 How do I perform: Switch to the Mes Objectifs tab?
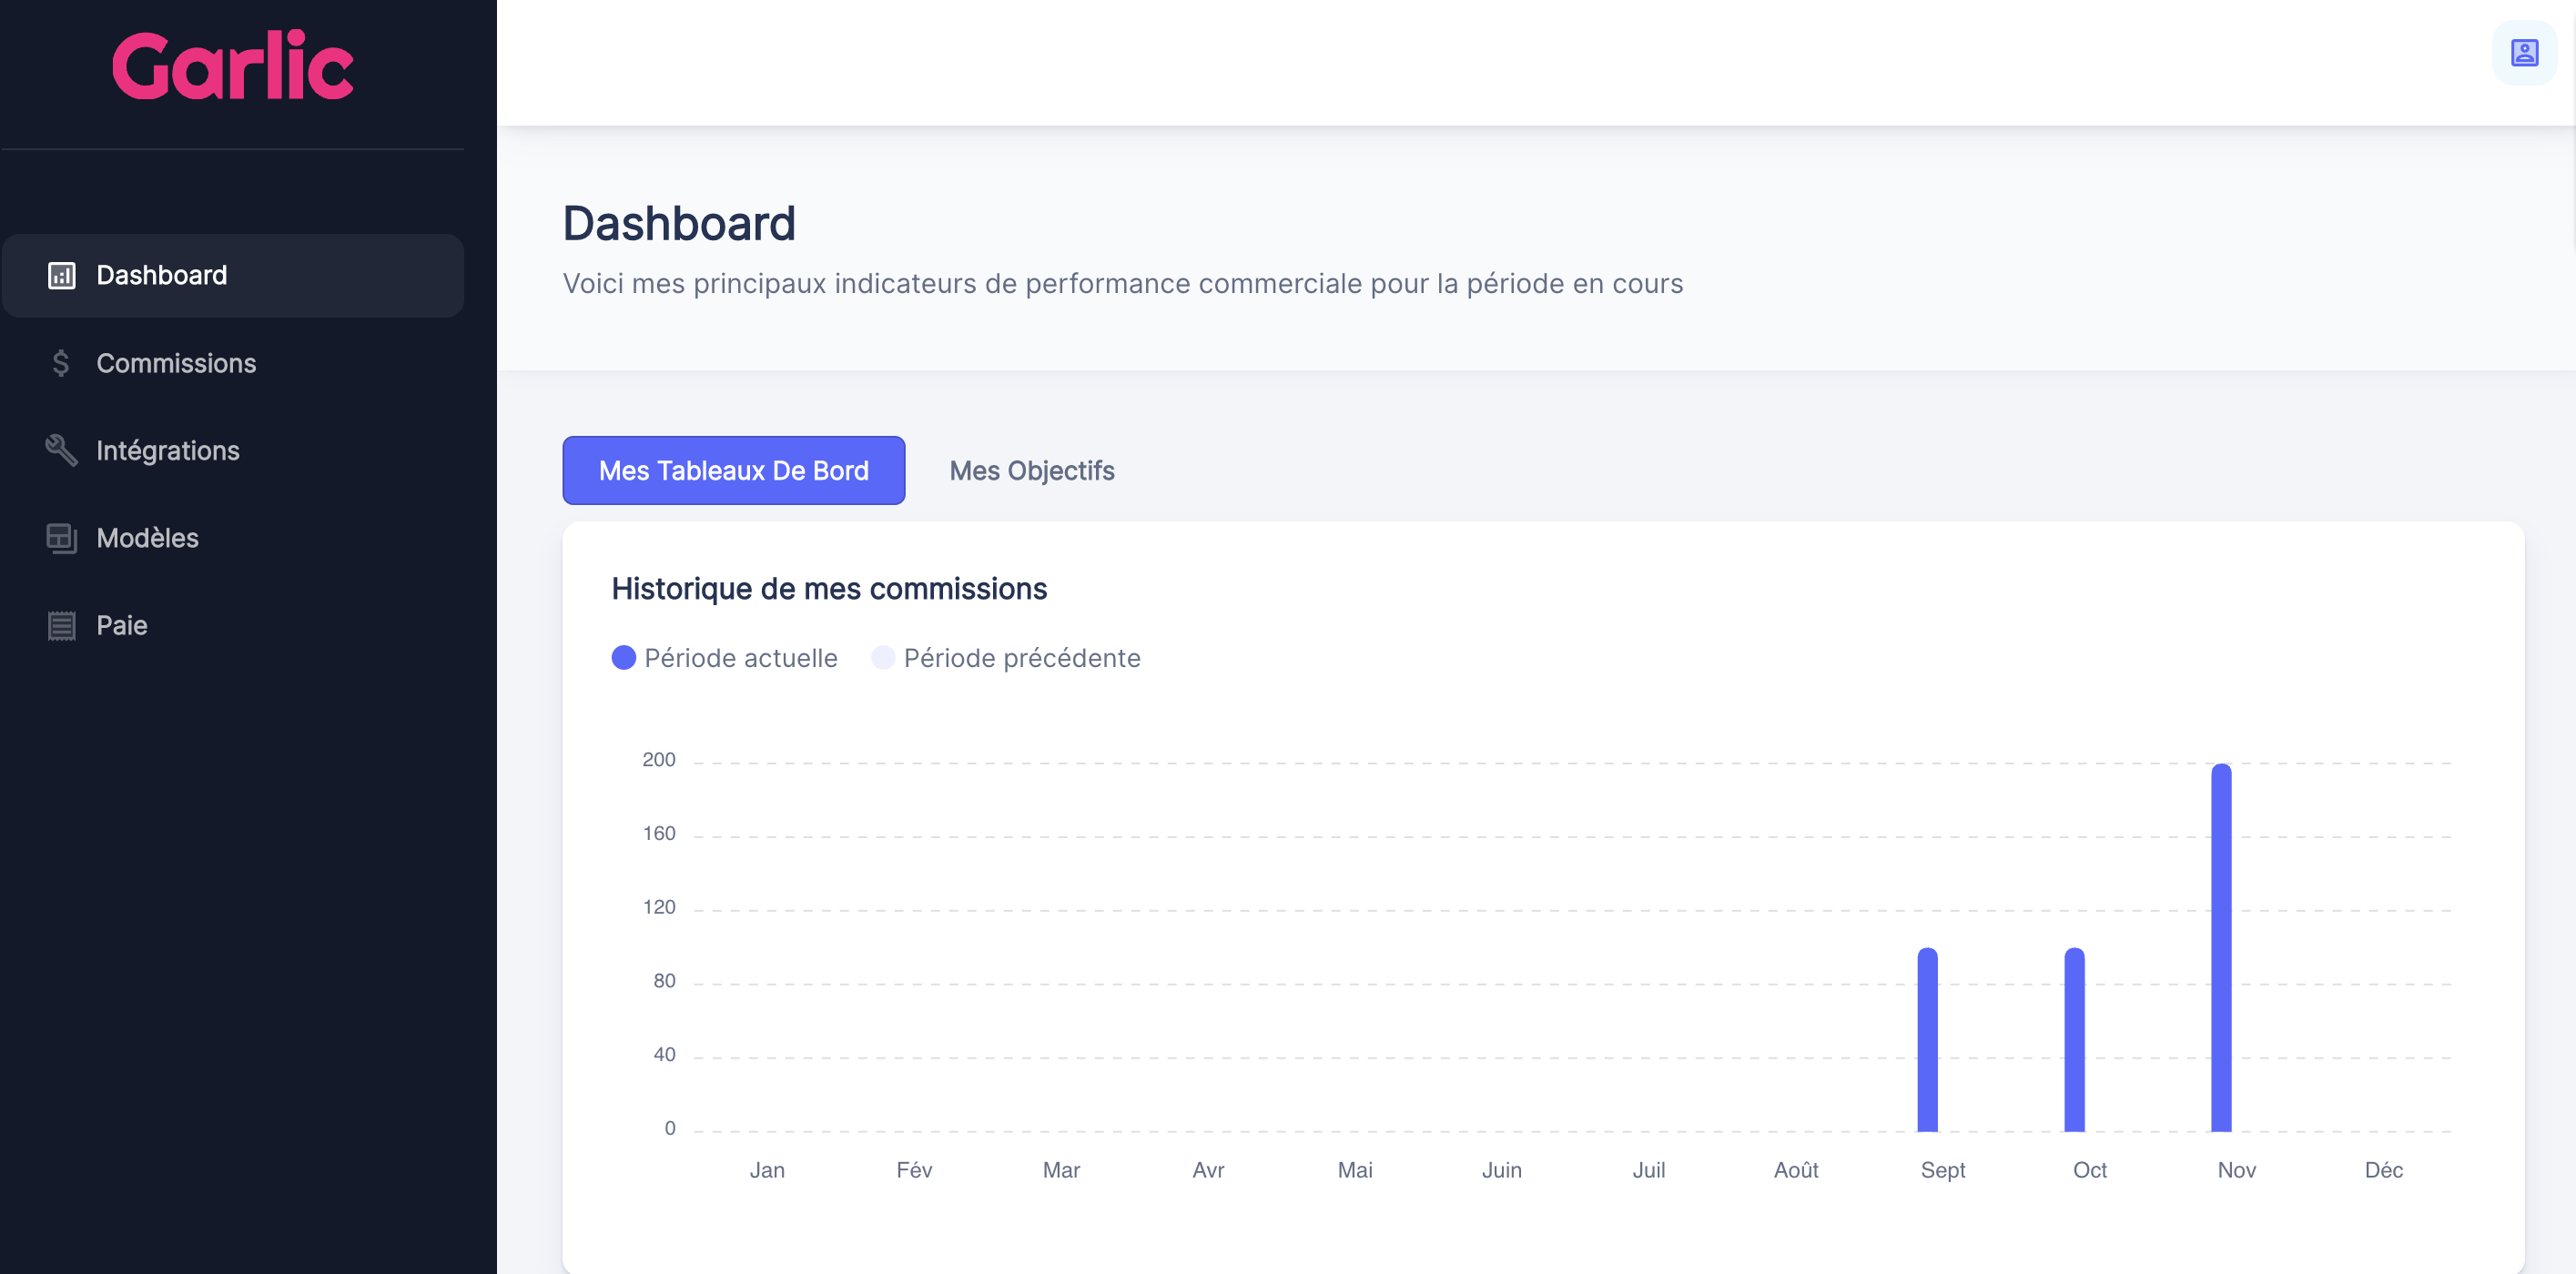pyautogui.click(x=1031, y=470)
